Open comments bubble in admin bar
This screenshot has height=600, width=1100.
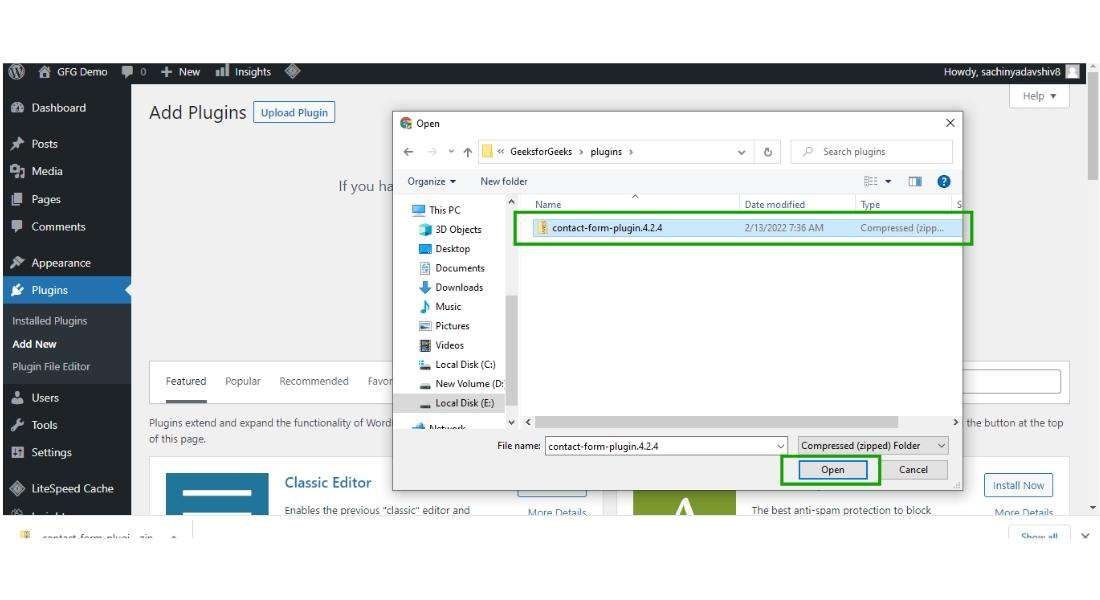133,72
